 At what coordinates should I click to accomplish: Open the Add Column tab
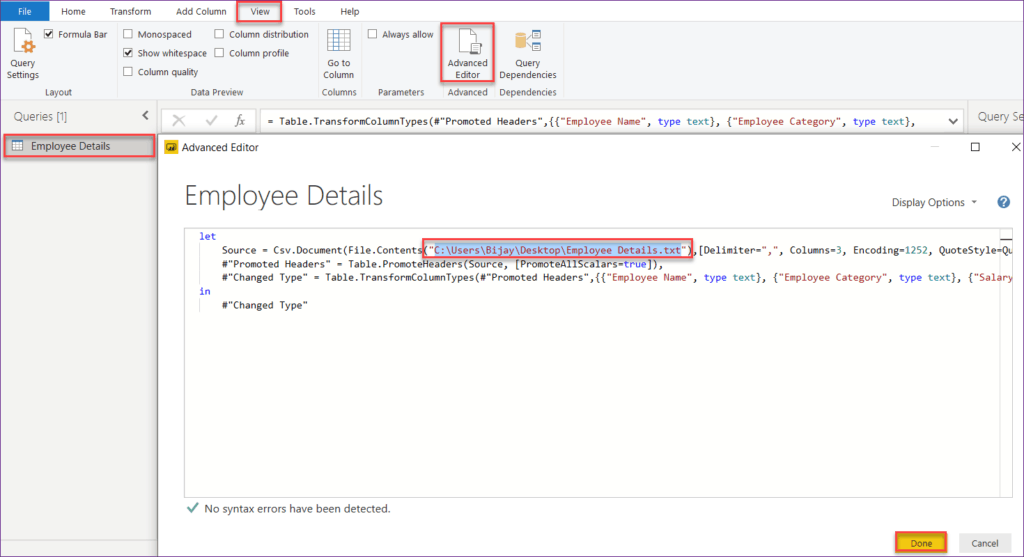click(x=201, y=11)
